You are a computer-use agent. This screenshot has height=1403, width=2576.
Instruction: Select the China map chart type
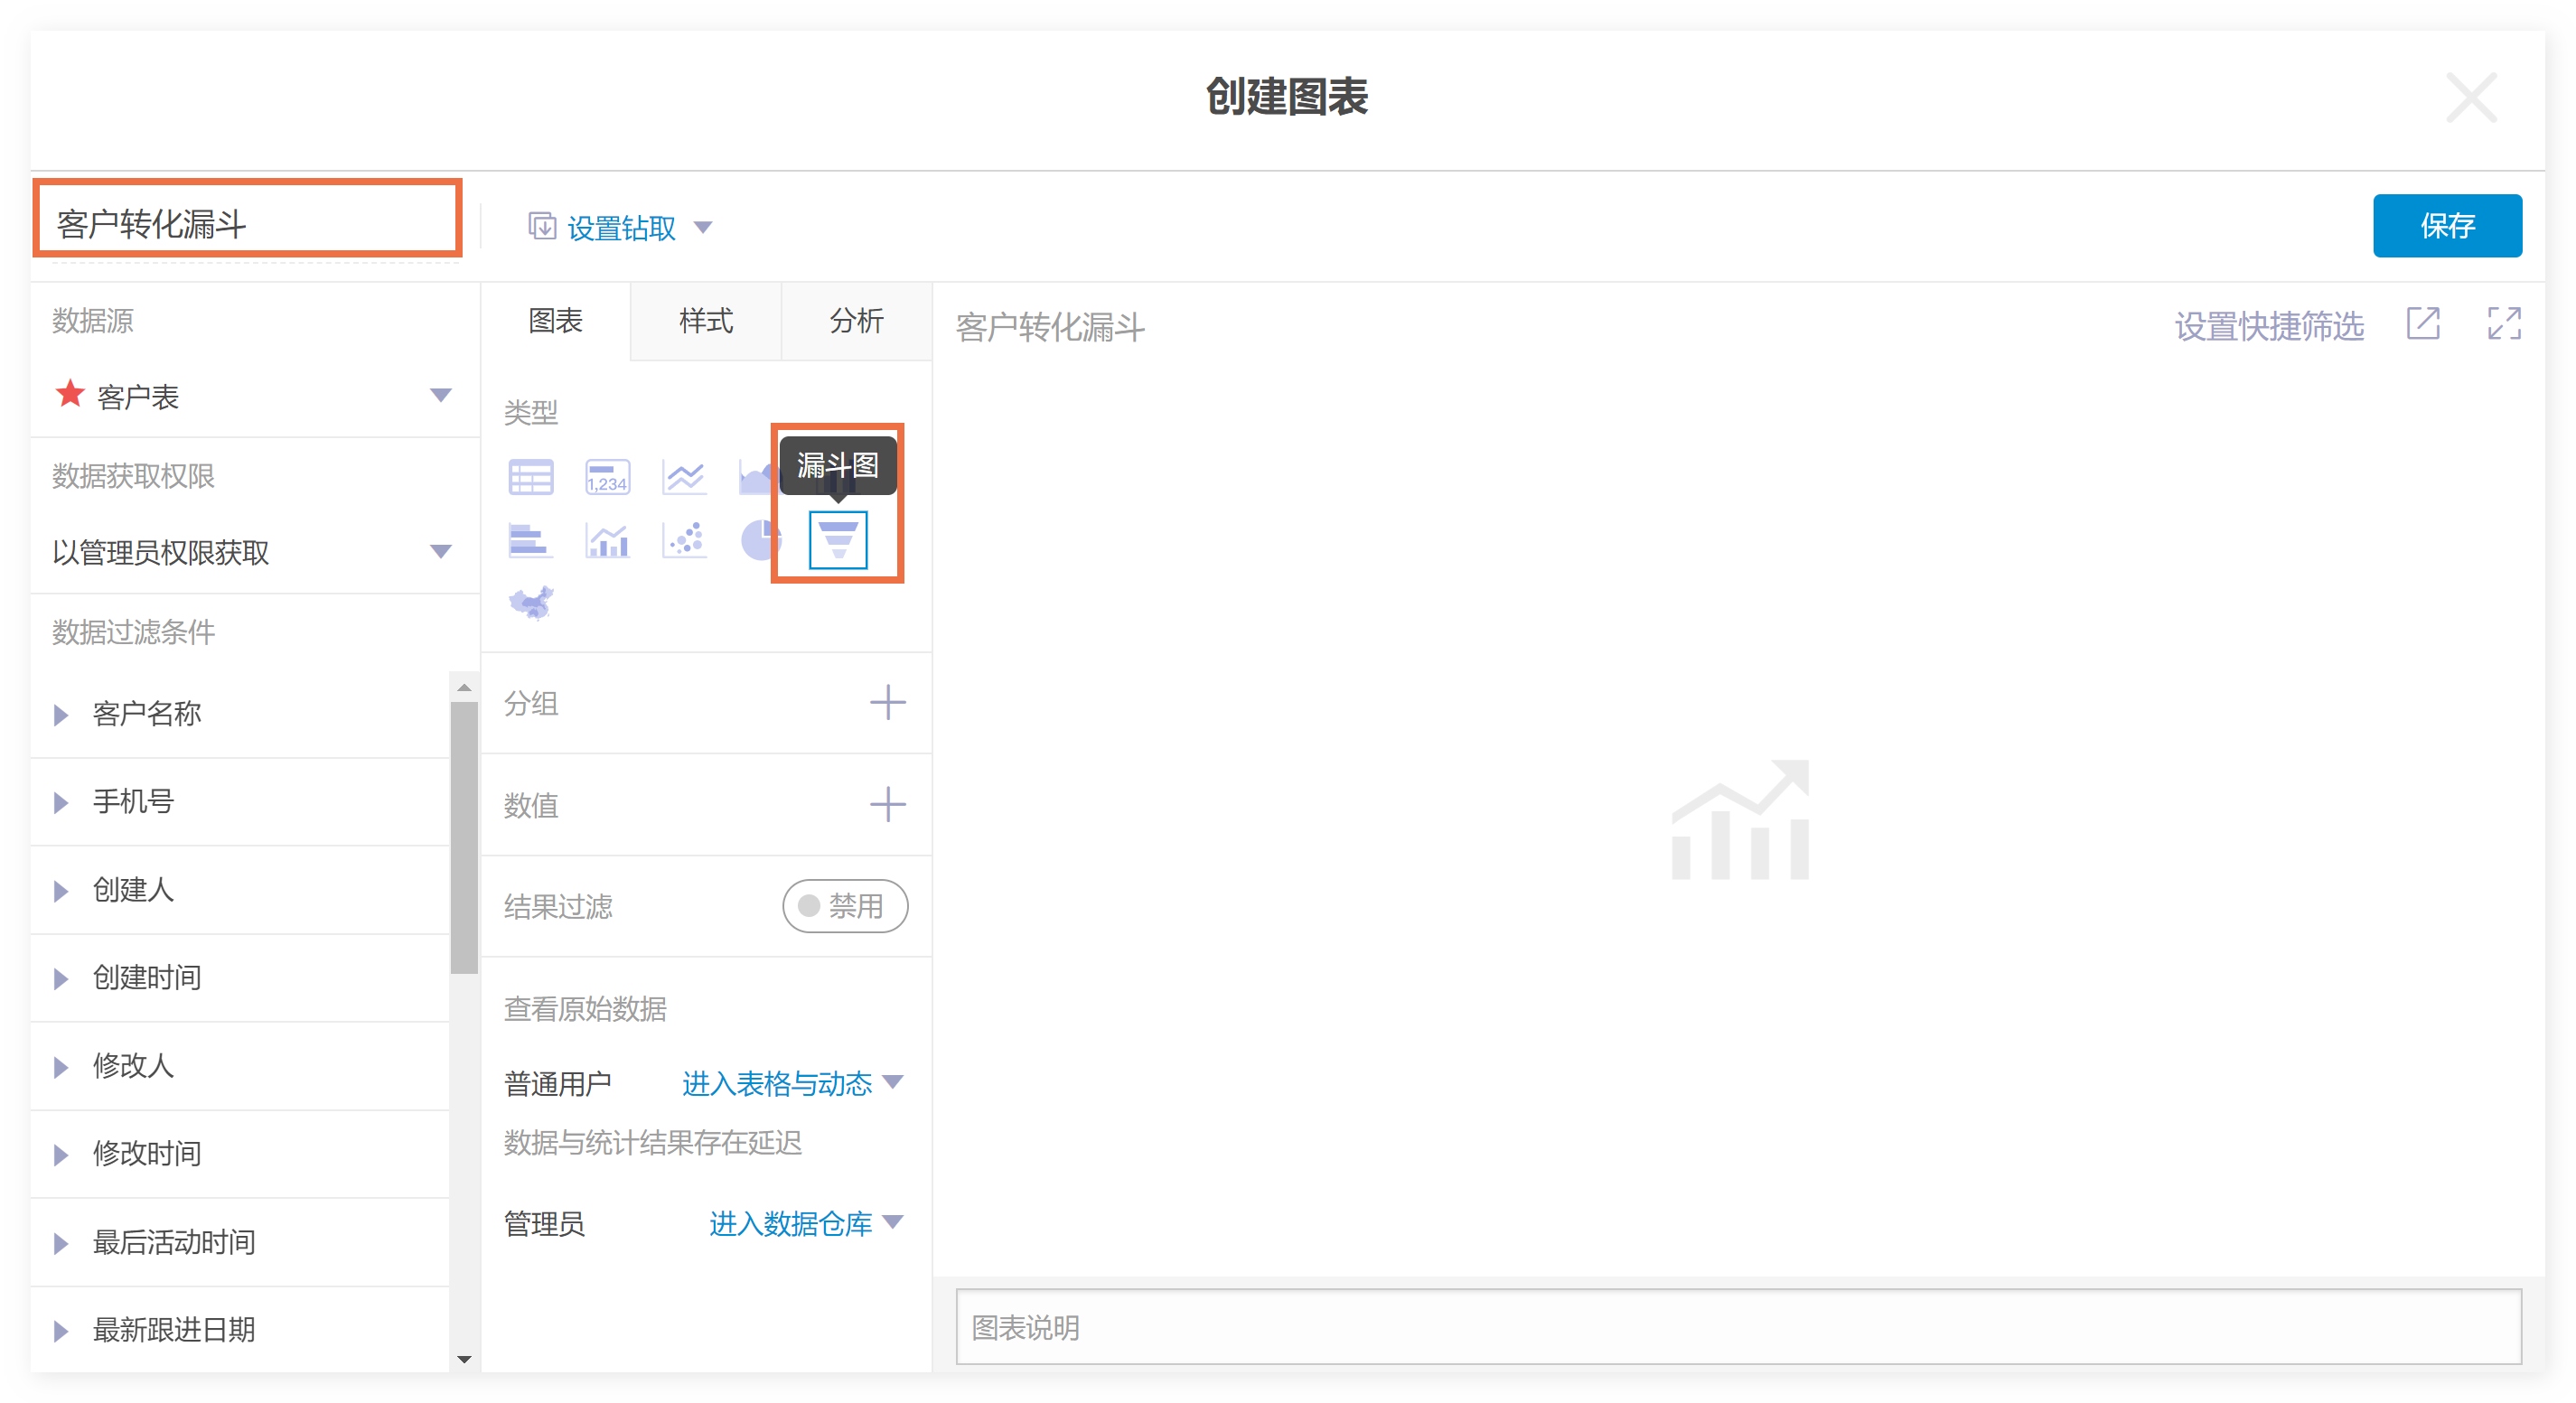pos(530,603)
